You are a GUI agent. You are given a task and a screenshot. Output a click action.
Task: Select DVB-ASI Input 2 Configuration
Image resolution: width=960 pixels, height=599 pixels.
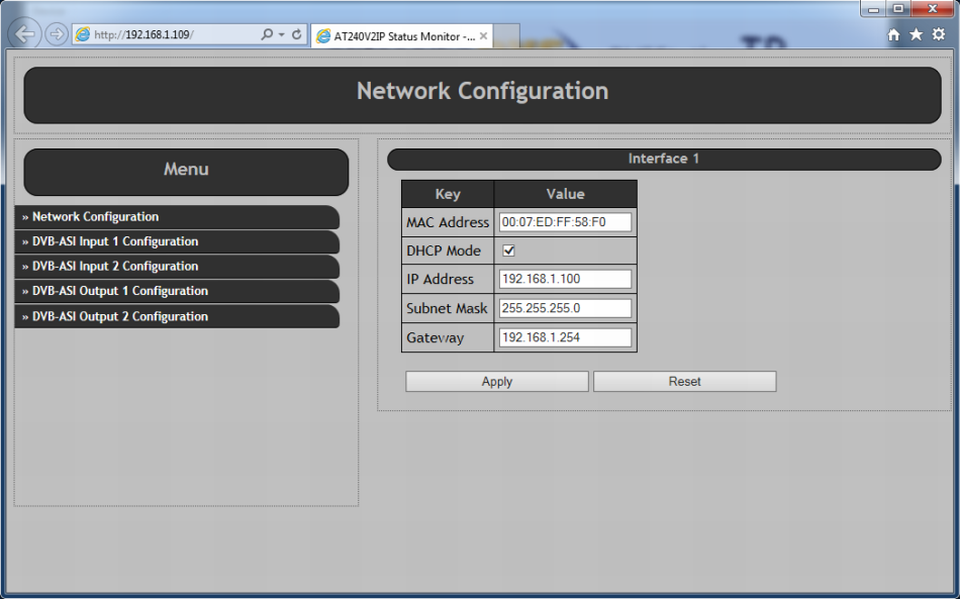[115, 267]
